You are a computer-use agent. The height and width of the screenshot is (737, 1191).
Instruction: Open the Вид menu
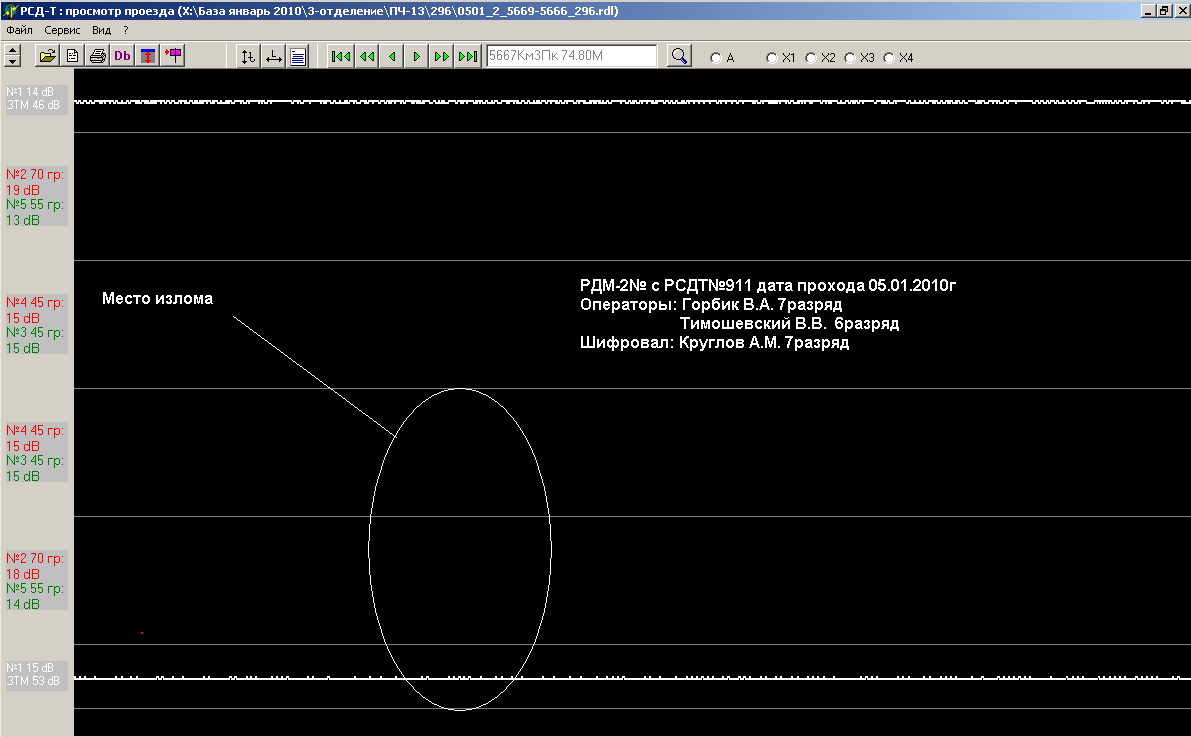click(101, 30)
